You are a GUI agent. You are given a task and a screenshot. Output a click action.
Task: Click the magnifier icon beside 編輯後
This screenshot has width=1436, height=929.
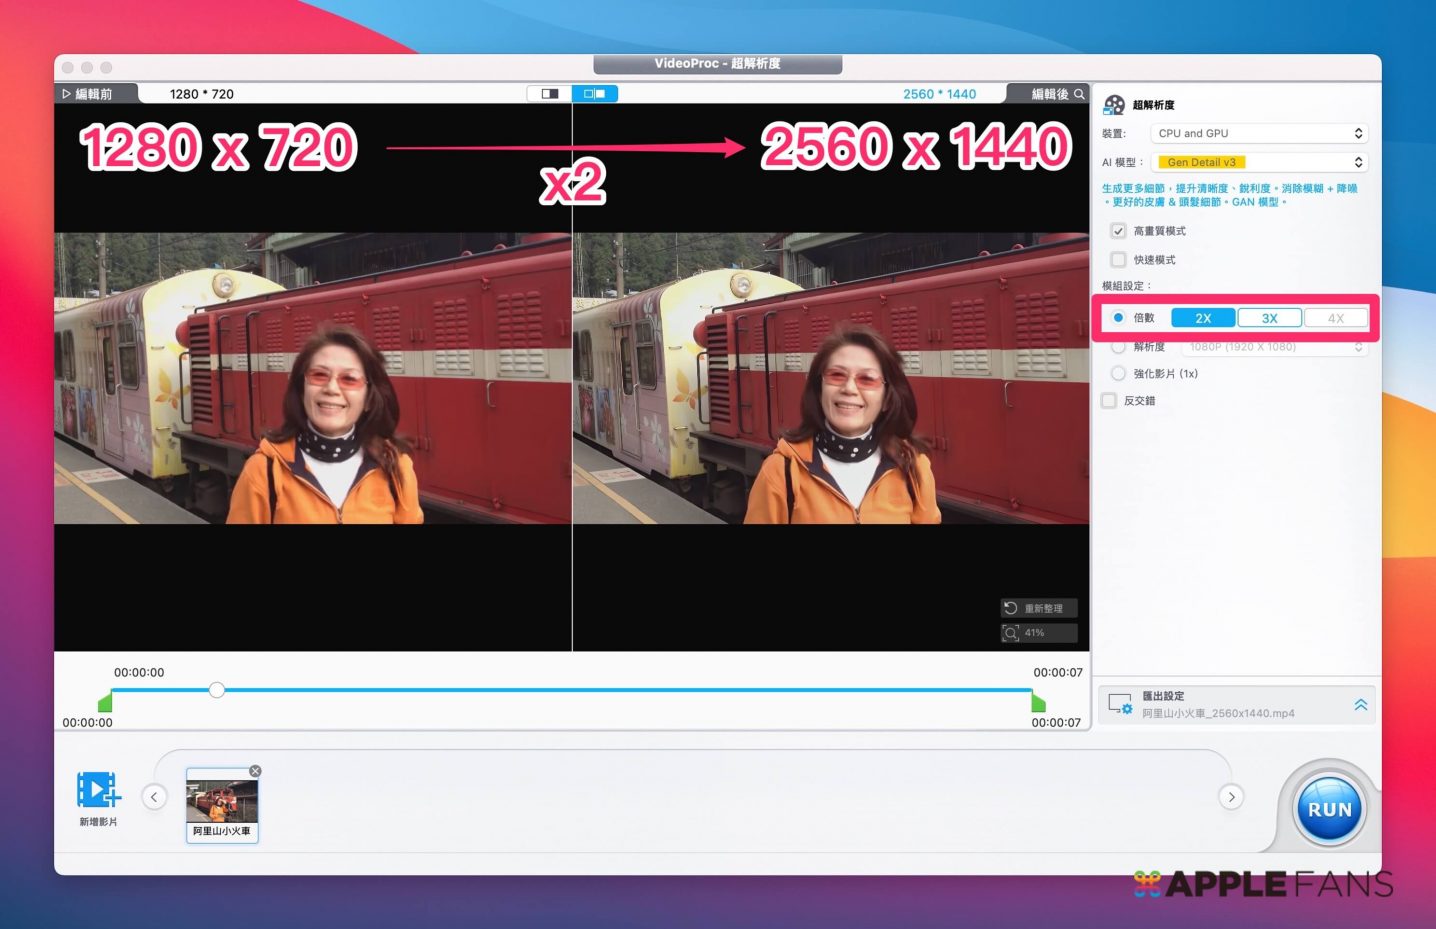point(1079,94)
